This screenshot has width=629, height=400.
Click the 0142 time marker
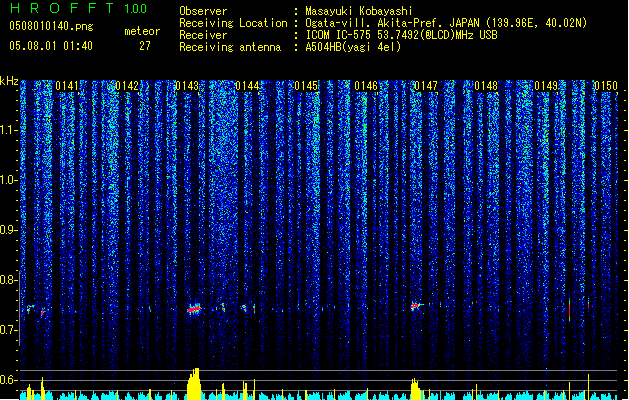(x=127, y=86)
